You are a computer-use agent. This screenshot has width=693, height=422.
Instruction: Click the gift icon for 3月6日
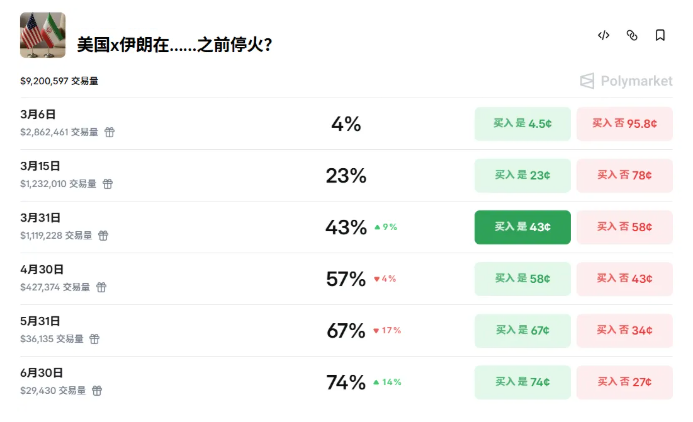pyautogui.click(x=110, y=132)
